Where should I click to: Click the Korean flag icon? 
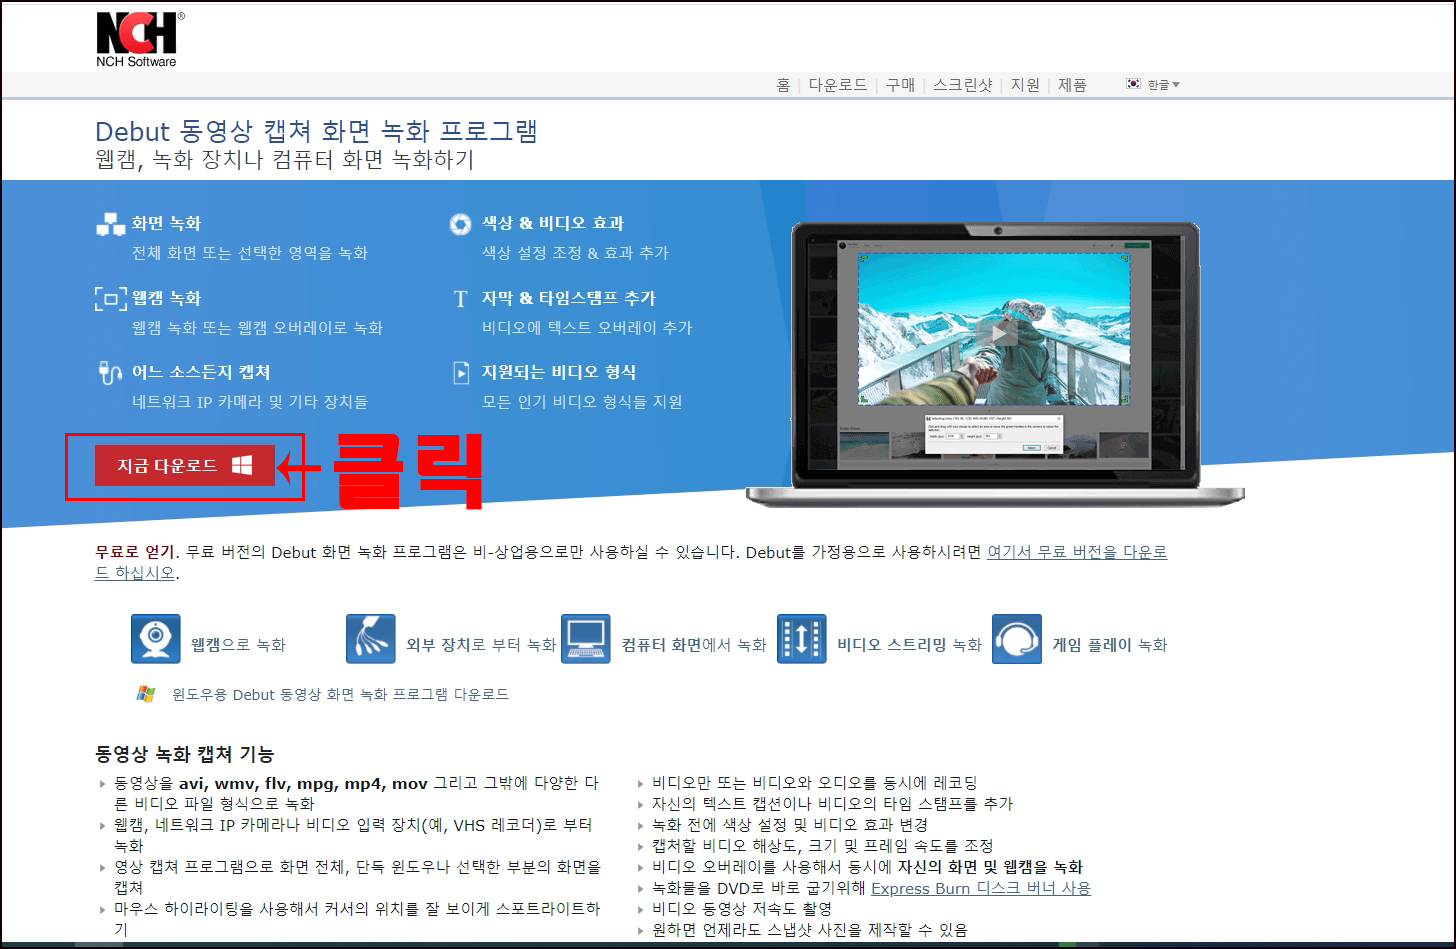(x=1133, y=85)
